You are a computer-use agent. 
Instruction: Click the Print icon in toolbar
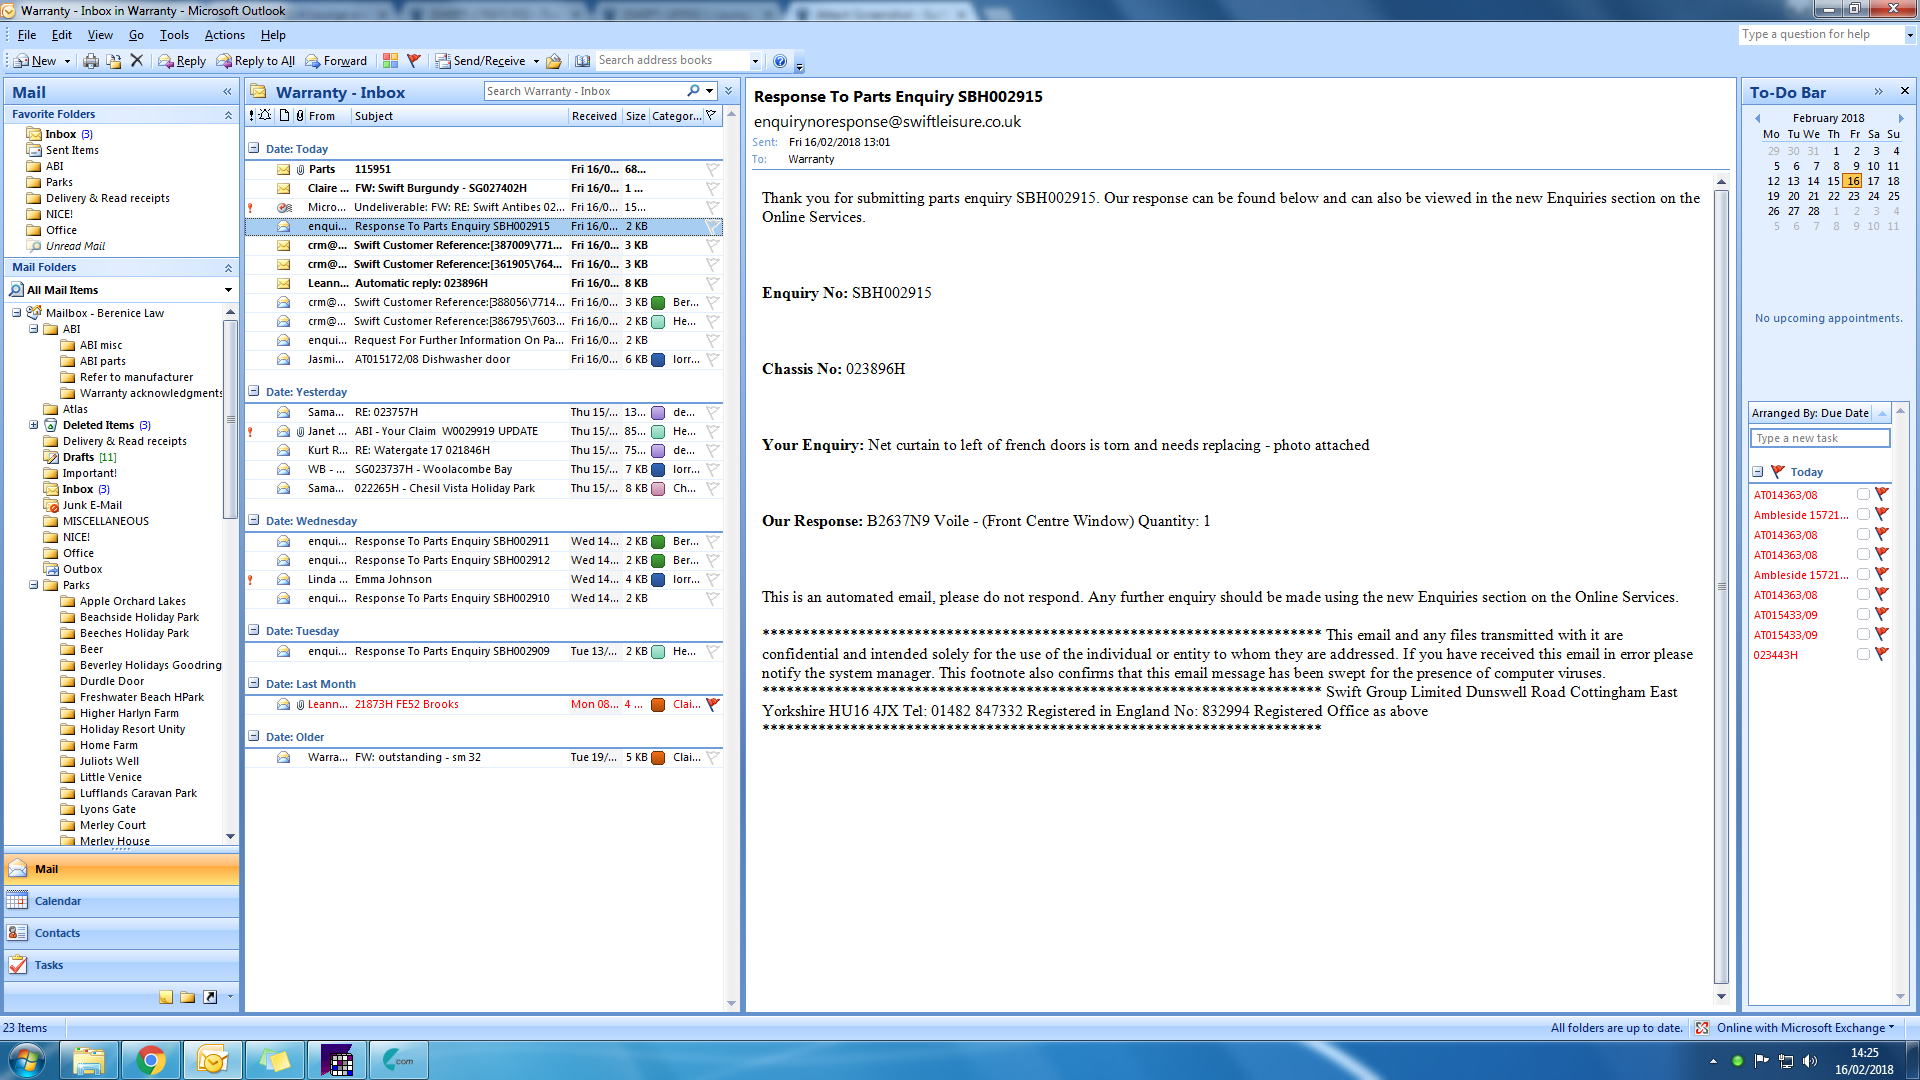[91, 61]
